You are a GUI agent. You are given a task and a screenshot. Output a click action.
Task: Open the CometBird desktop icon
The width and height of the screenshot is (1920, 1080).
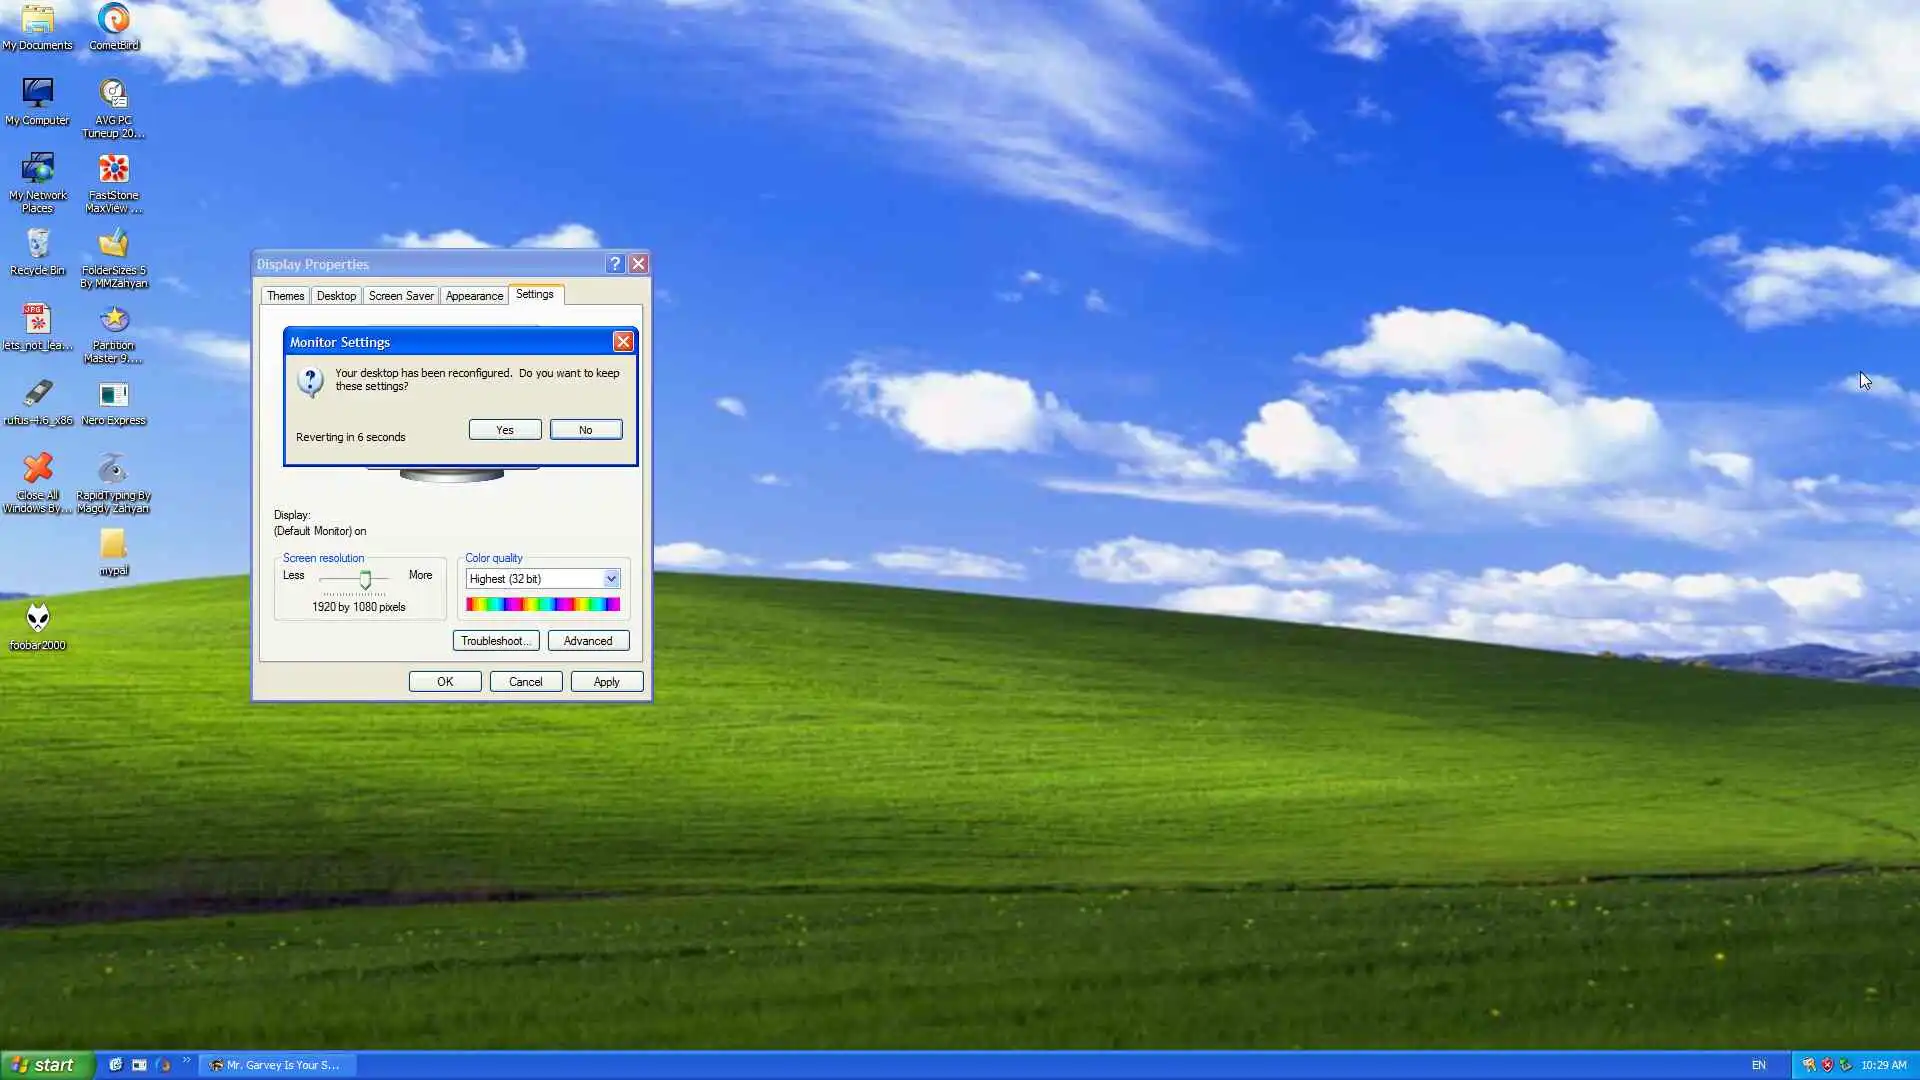click(x=113, y=20)
